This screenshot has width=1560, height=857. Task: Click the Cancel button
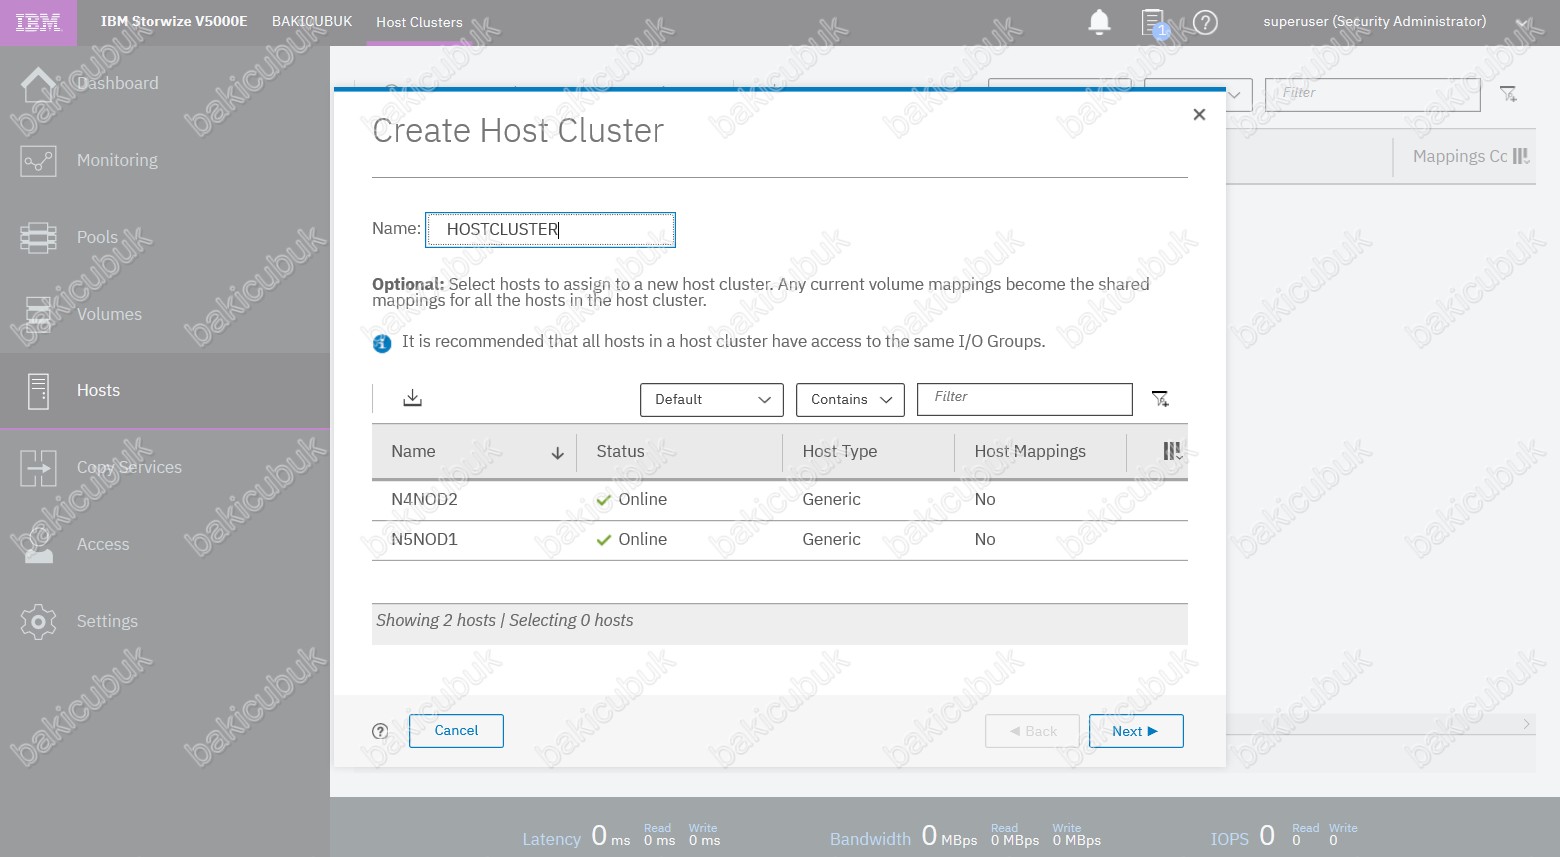pyautogui.click(x=456, y=731)
